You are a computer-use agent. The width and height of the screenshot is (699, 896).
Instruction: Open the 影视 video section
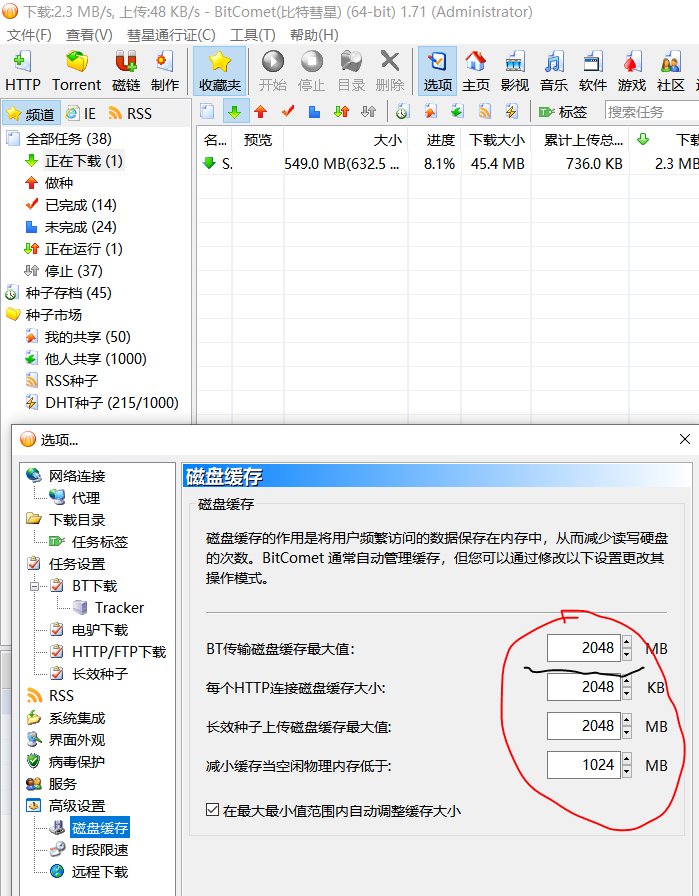click(514, 71)
